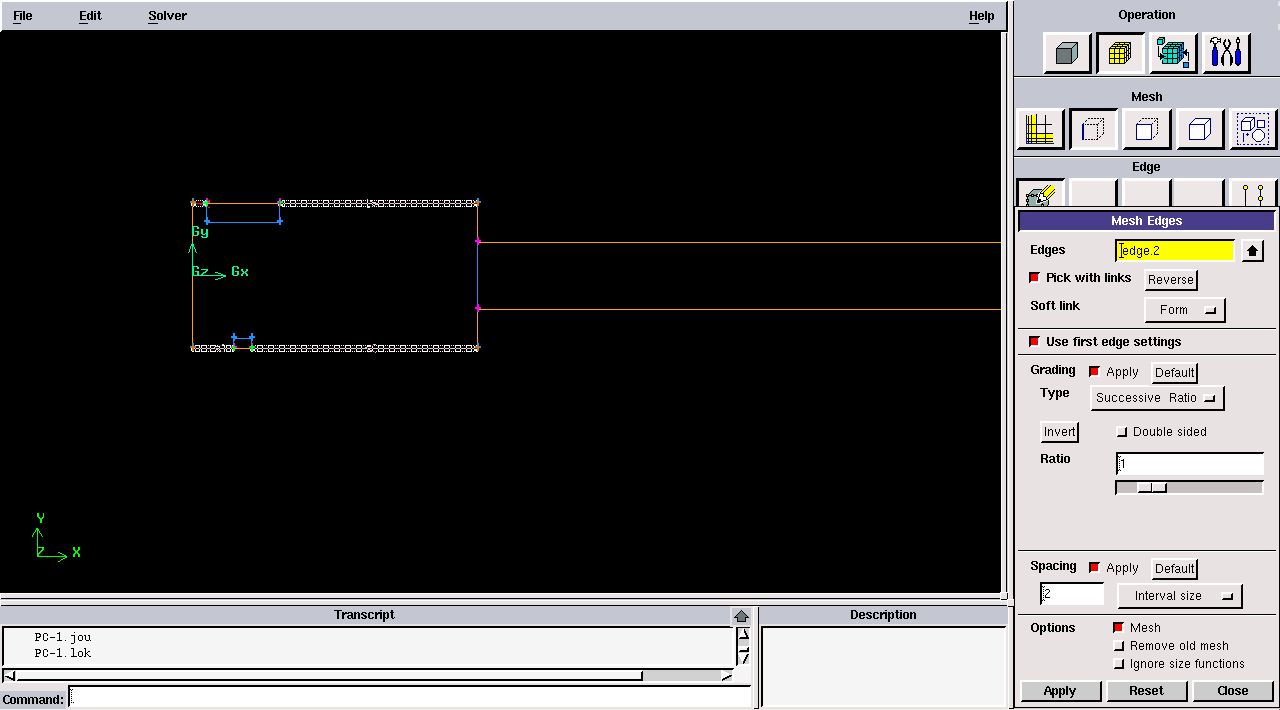Viewport: 1280px width, 710px height.
Task: Open the Interval size dropdown
Action: coord(1180,595)
